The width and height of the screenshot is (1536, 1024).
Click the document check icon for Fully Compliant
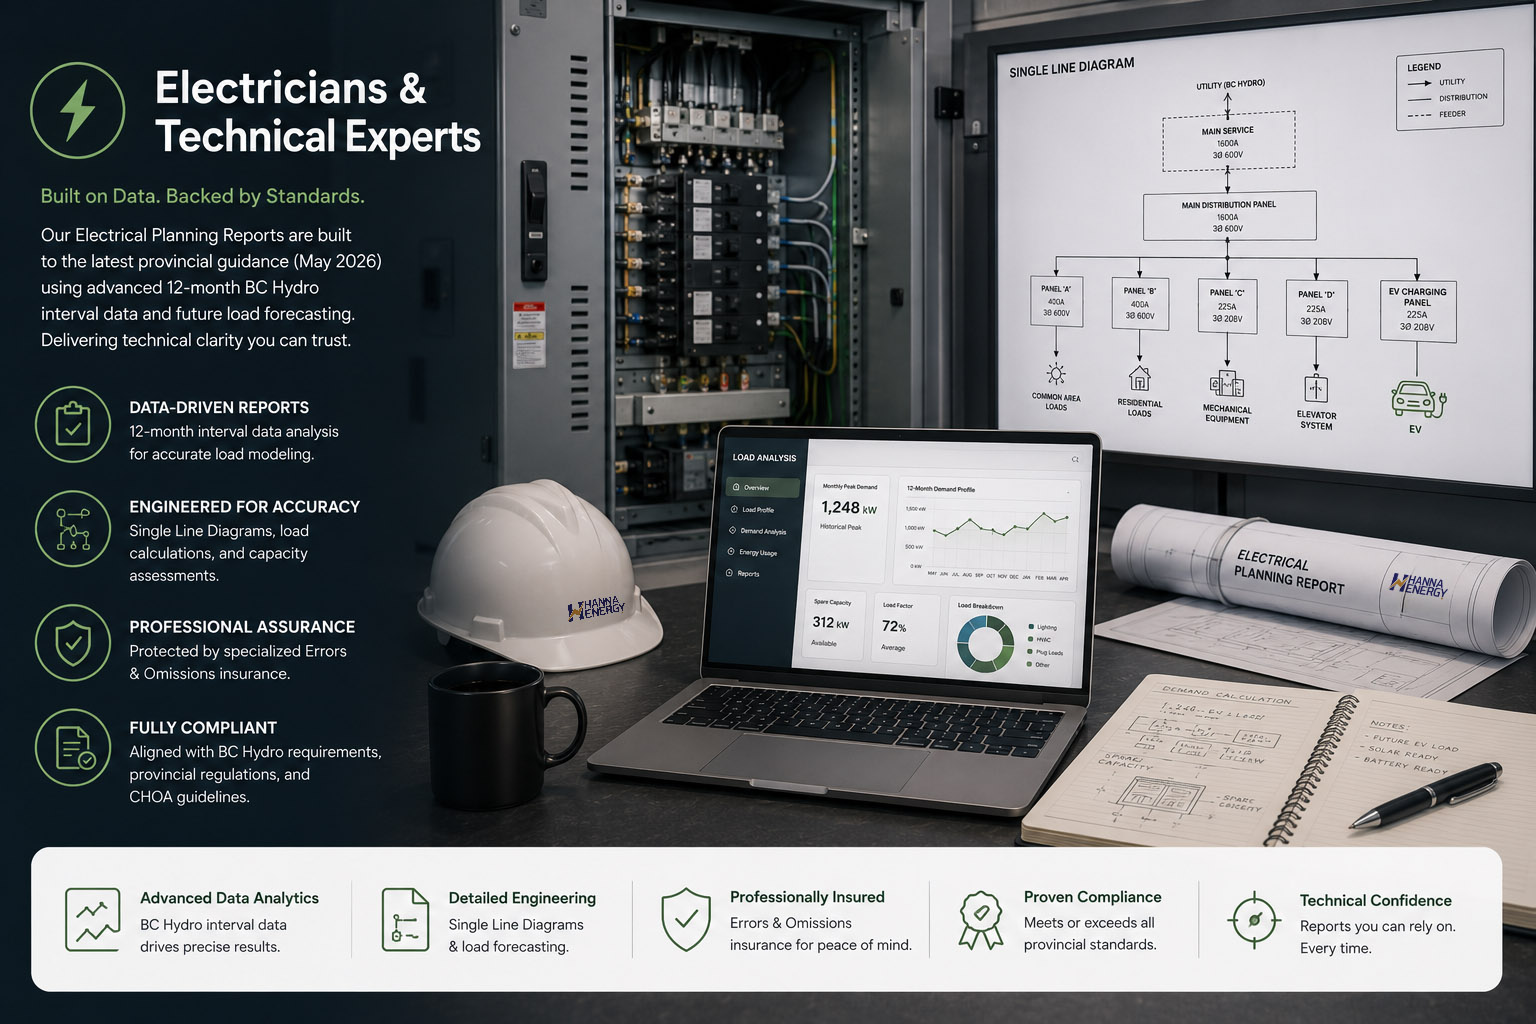[x=73, y=747]
